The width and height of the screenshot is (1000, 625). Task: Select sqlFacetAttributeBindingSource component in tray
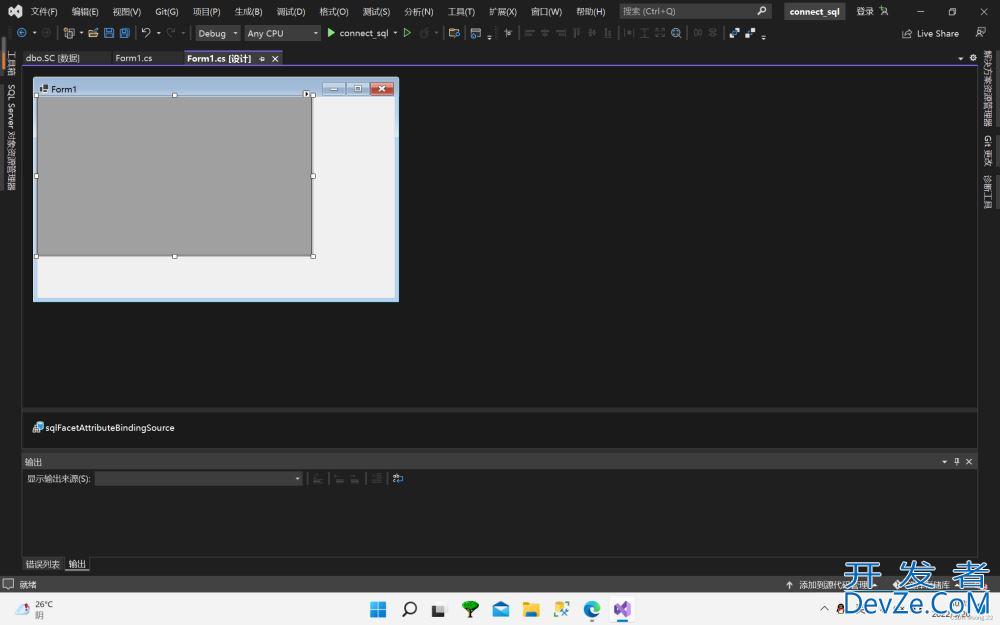click(103, 427)
